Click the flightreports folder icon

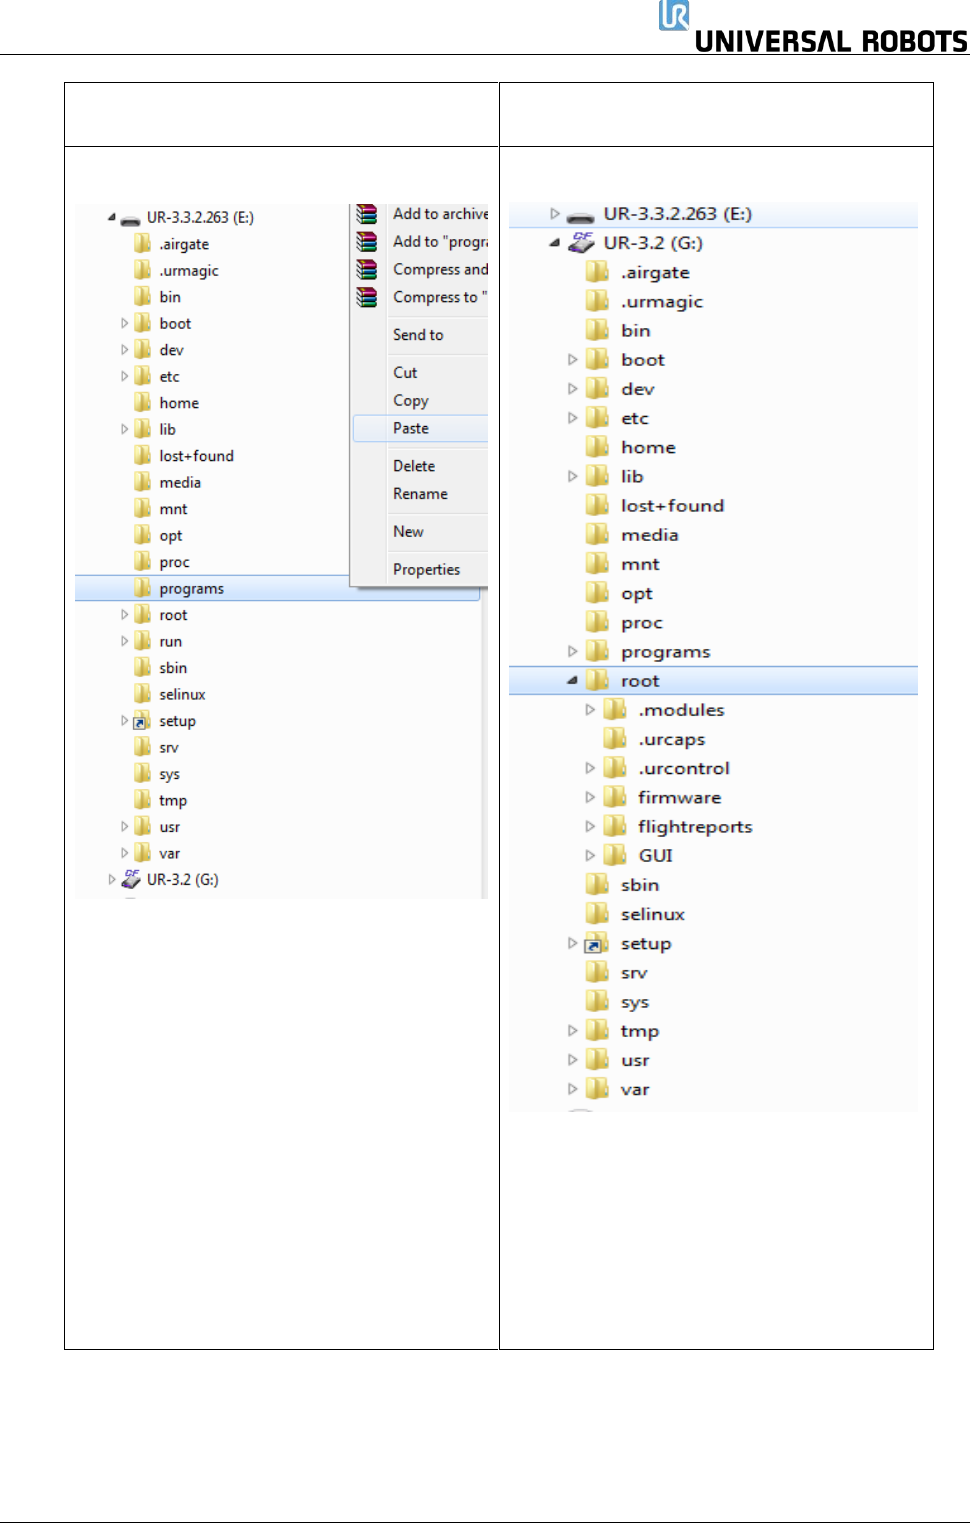(x=614, y=826)
